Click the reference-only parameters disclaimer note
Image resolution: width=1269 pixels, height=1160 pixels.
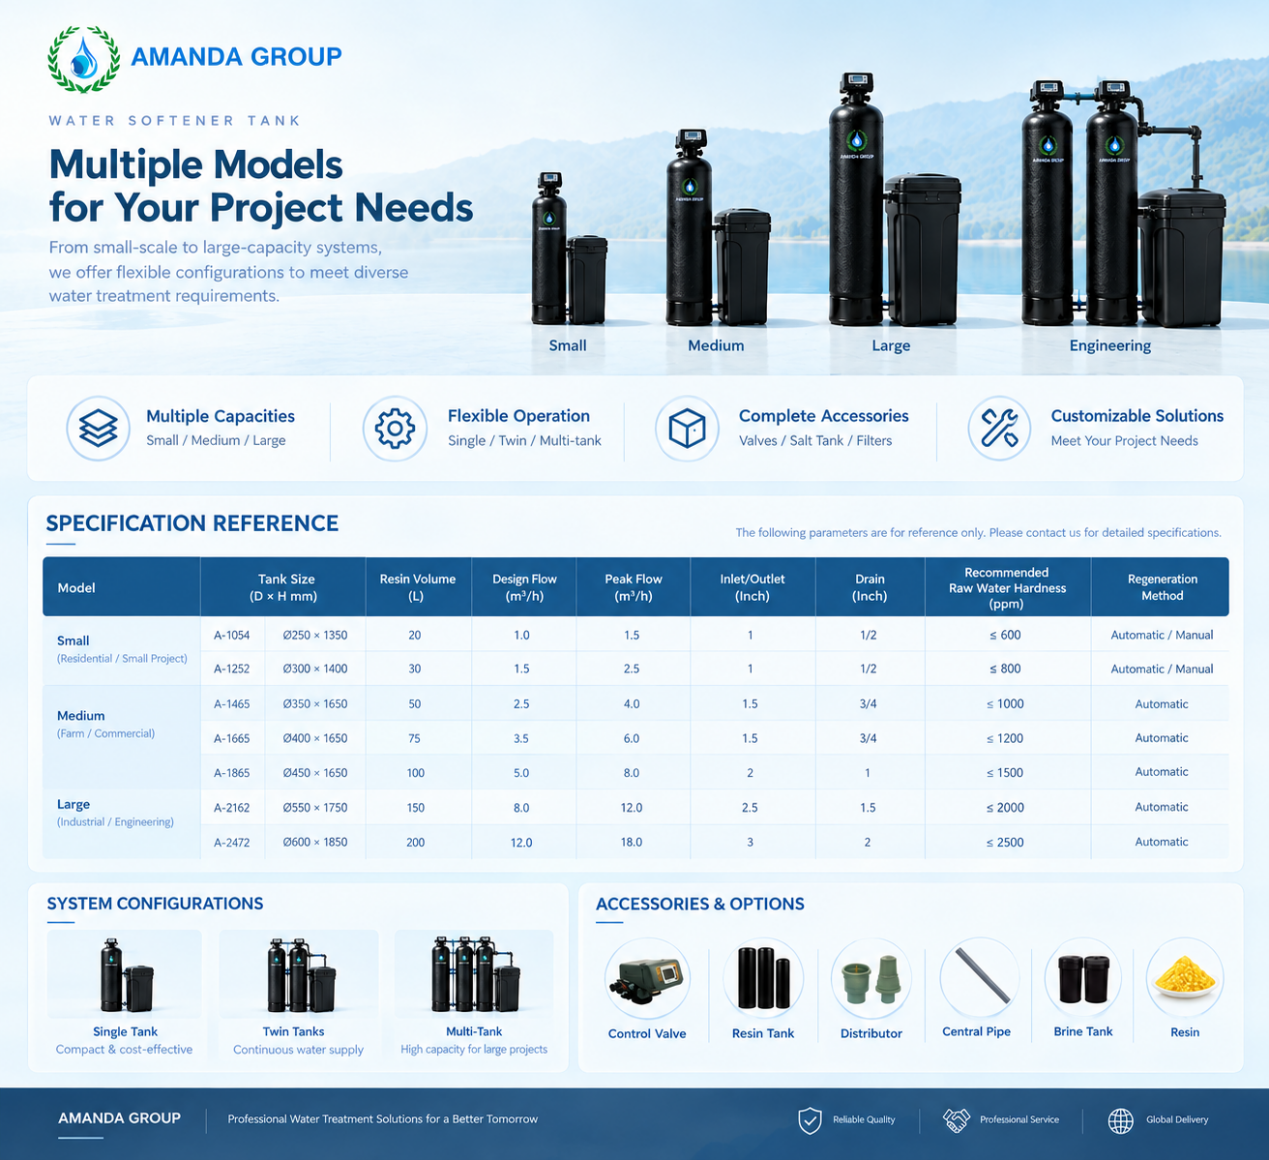tap(978, 533)
